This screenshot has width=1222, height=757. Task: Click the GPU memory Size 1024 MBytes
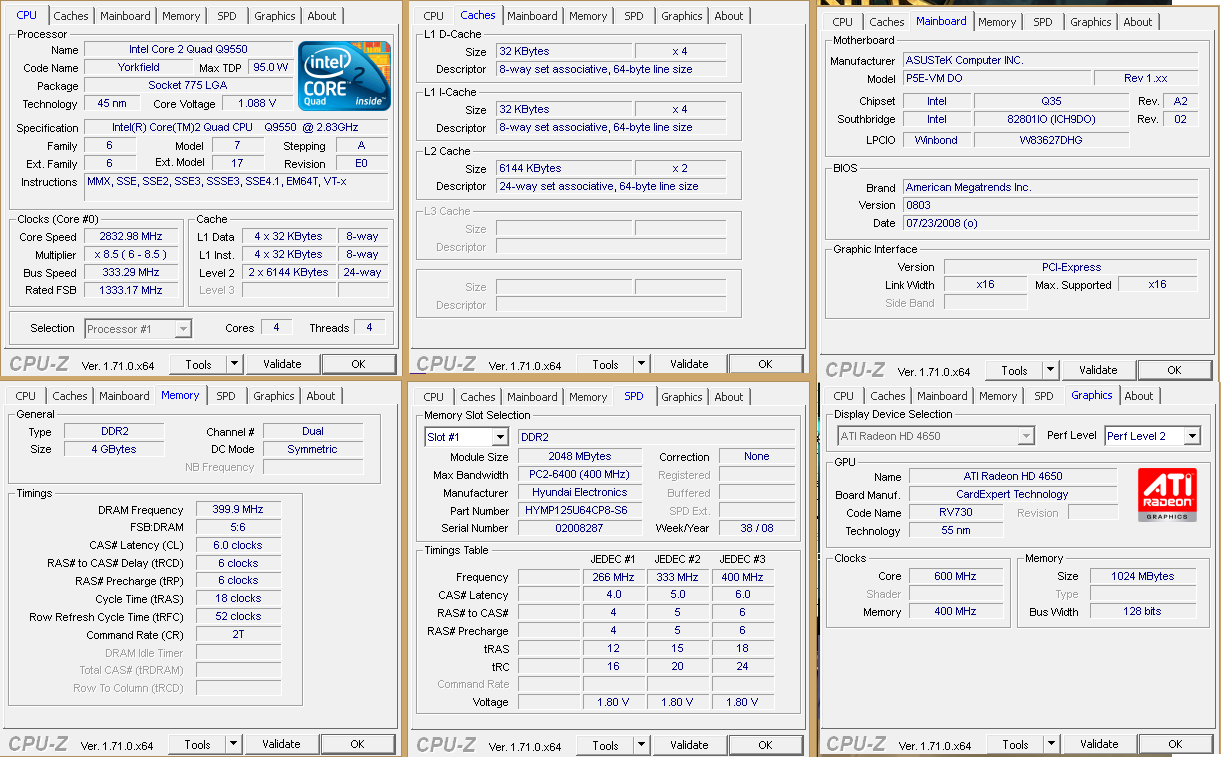pos(1143,577)
